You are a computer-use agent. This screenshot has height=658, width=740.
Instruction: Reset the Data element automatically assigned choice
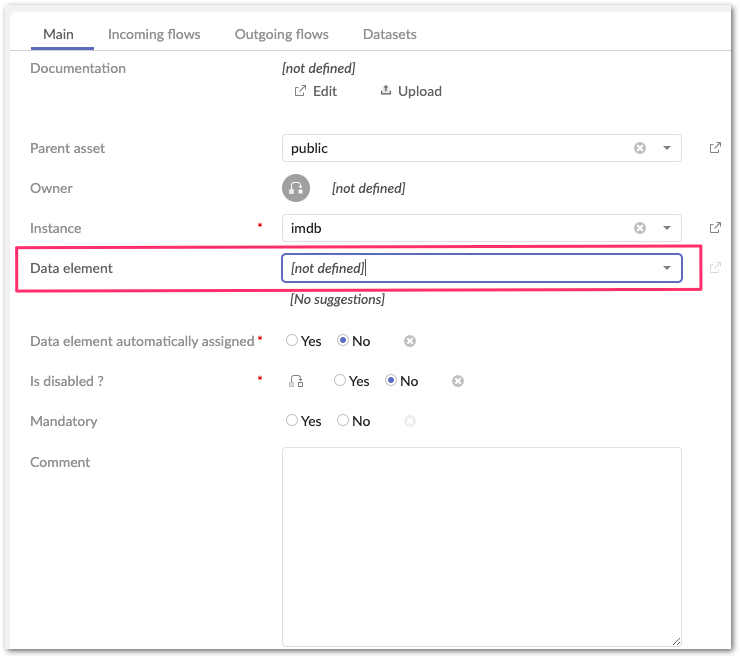(x=410, y=341)
